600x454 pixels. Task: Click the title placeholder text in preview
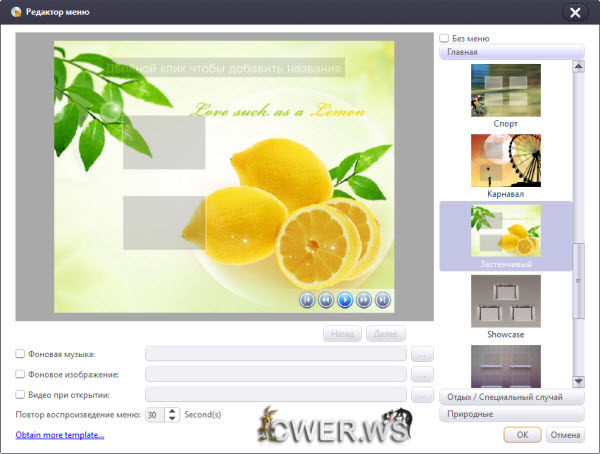[x=224, y=69]
